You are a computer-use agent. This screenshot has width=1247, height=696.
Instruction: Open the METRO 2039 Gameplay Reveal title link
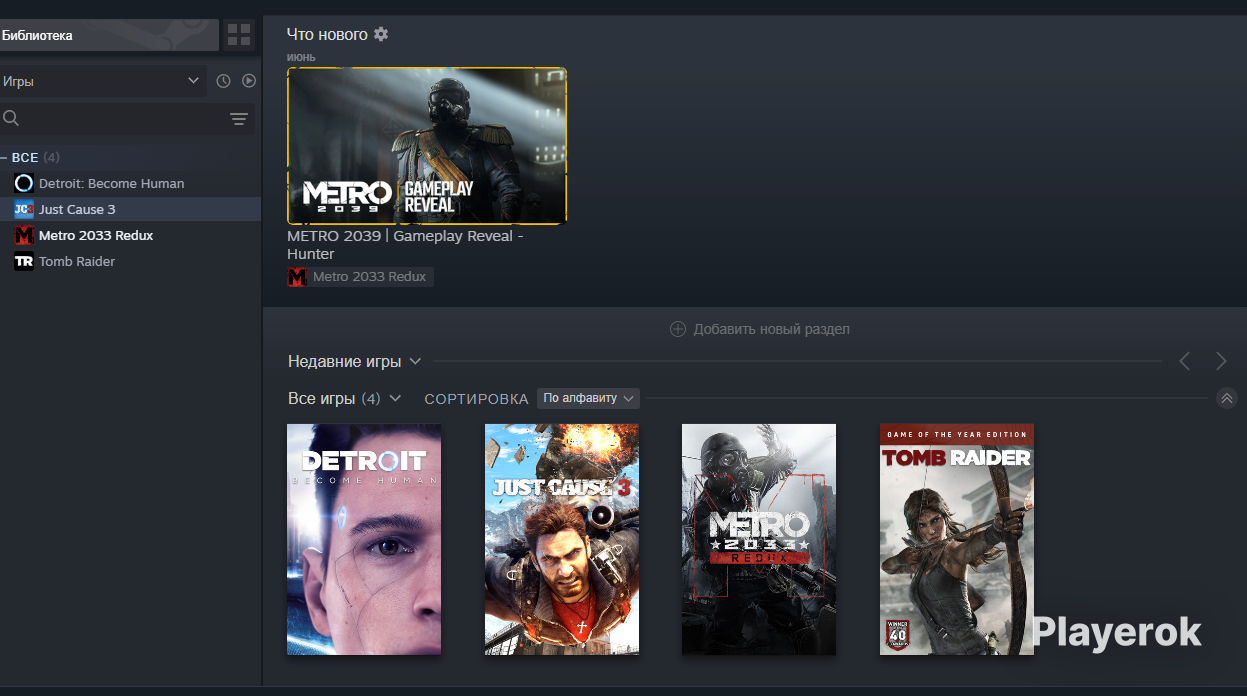coord(406,245)
